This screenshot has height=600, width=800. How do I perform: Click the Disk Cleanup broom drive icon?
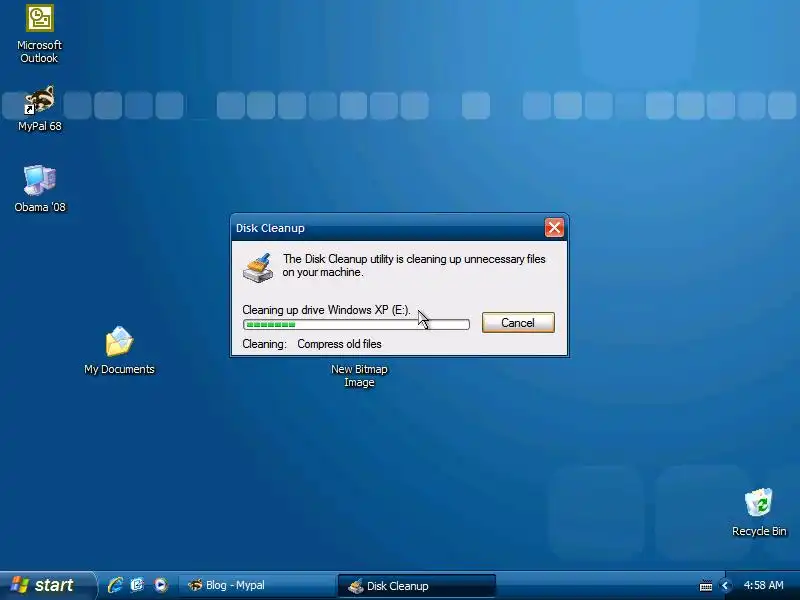tap(258, 267)
